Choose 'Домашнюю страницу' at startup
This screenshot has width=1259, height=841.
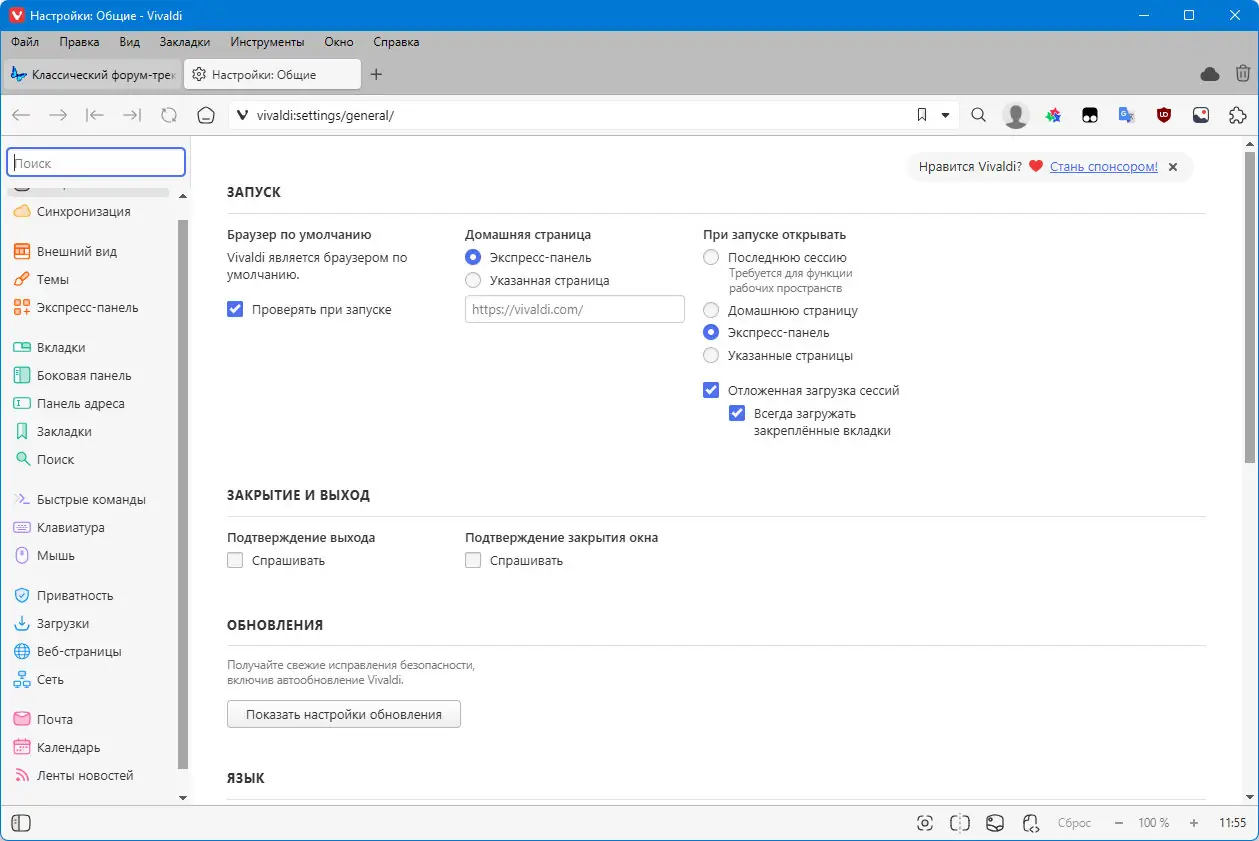tap(711, 311)
